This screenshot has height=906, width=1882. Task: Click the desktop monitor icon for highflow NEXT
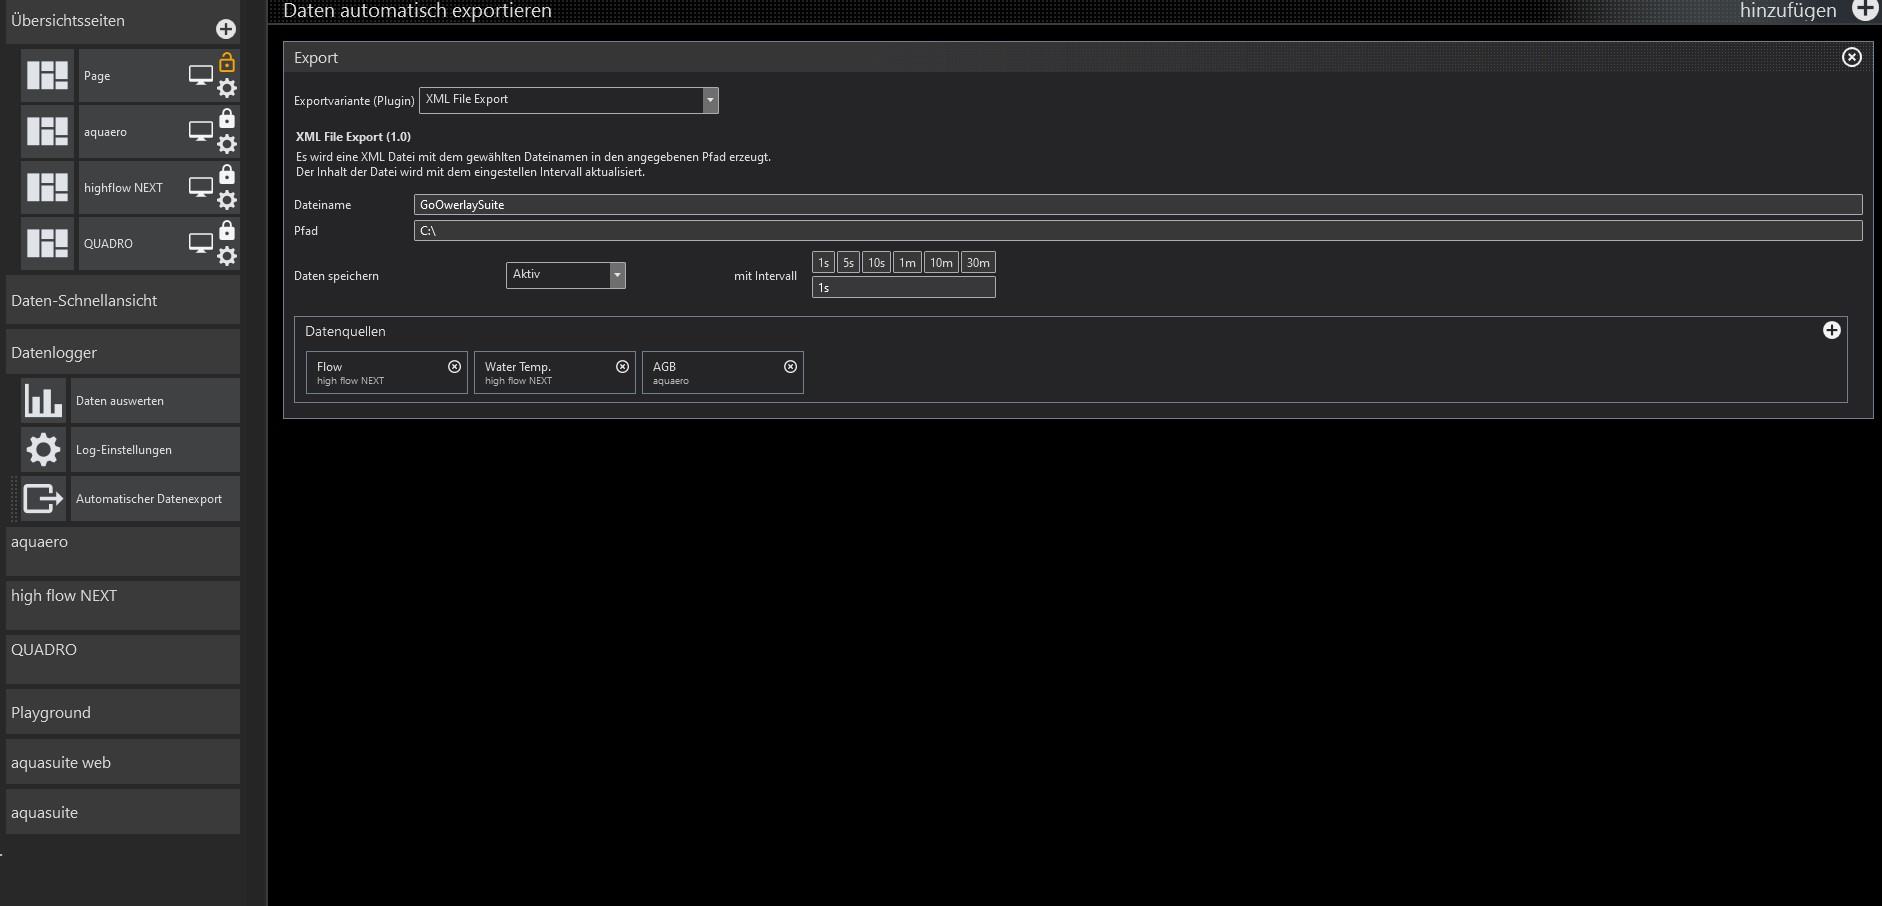(x=201, y=188)
